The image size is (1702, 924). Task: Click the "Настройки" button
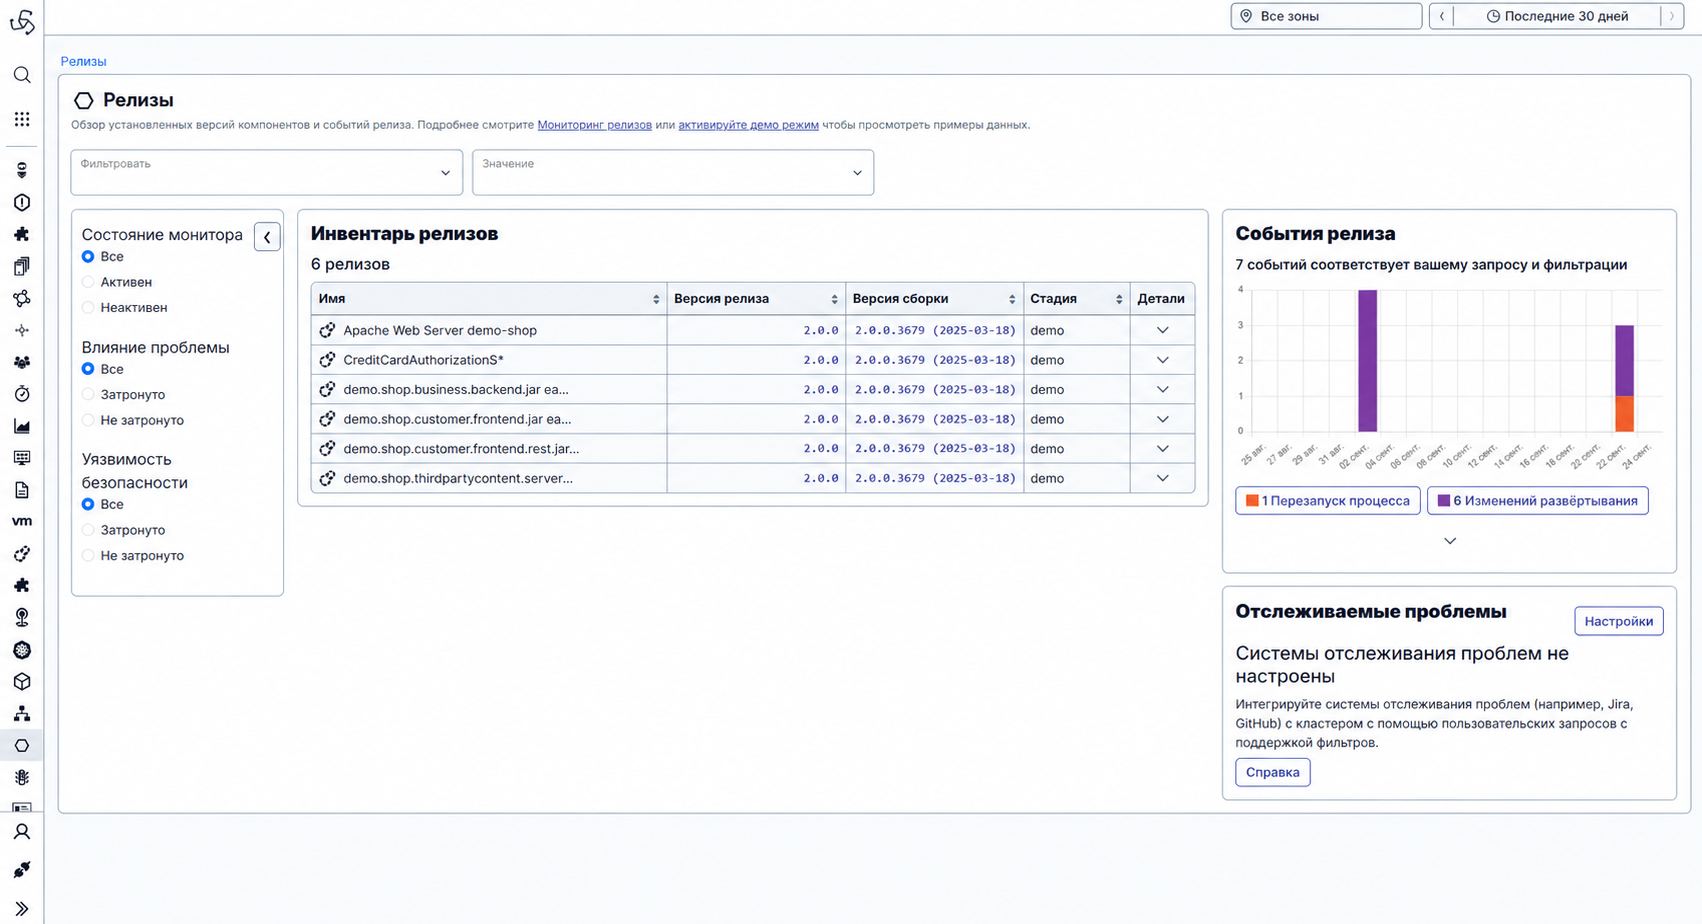coord(1618,621)
